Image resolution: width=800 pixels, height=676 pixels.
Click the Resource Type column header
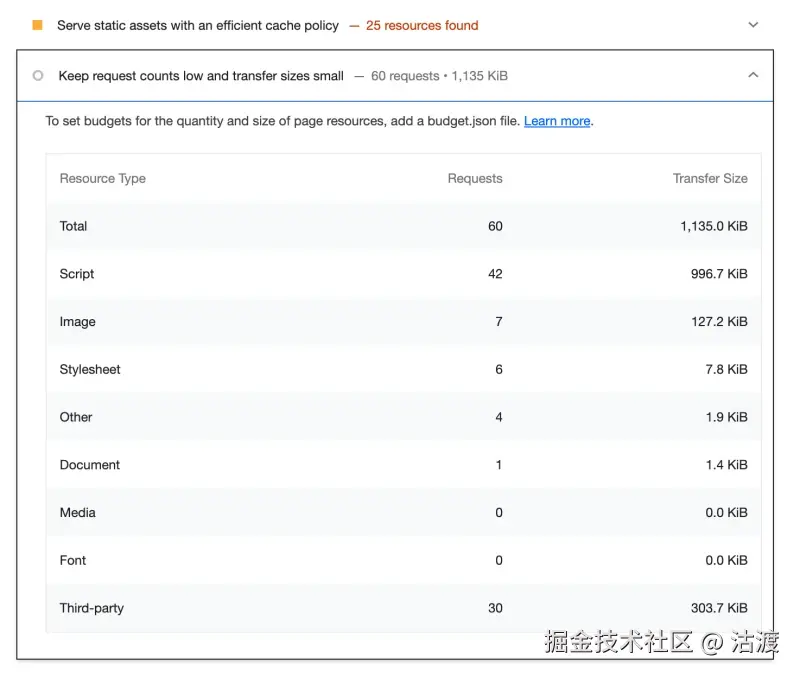tap(102, 178)
